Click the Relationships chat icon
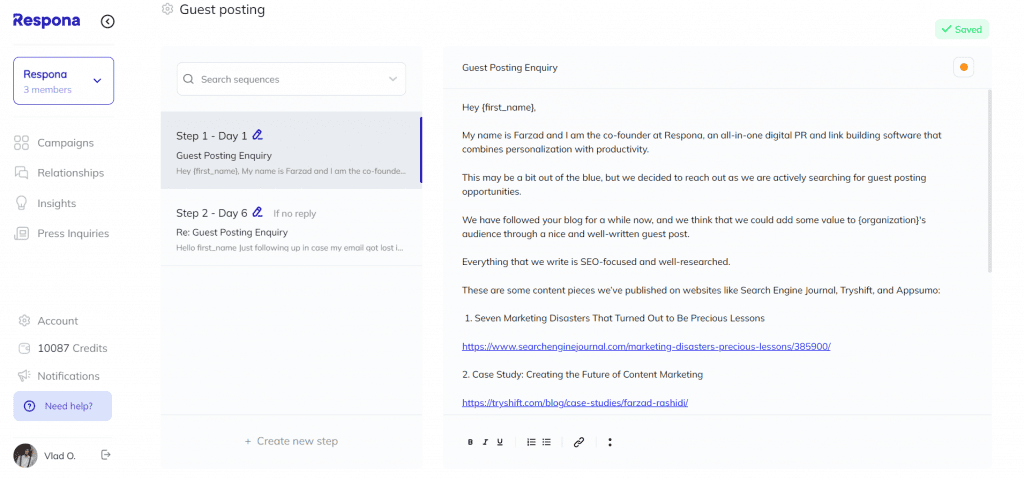This screenshot has height=479, width=1024. 22,173
